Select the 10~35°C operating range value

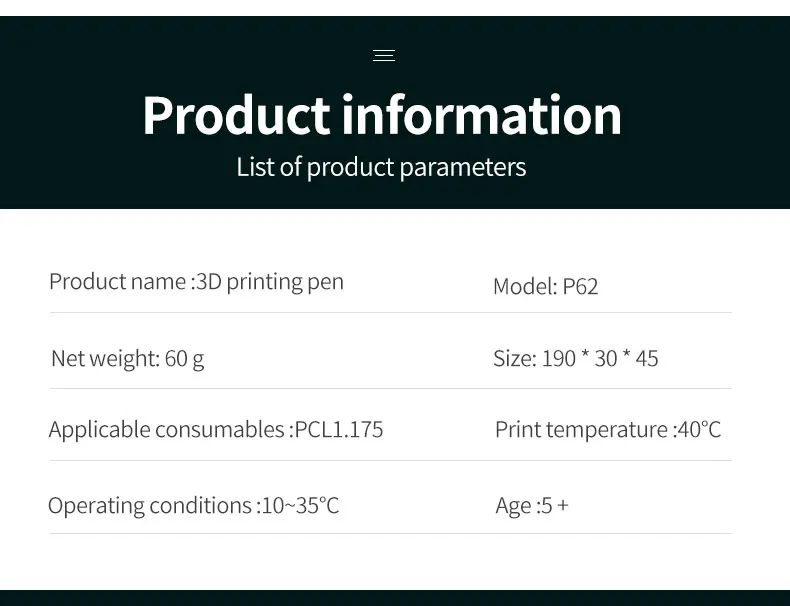pyautogui.click(x=300, y=506)
